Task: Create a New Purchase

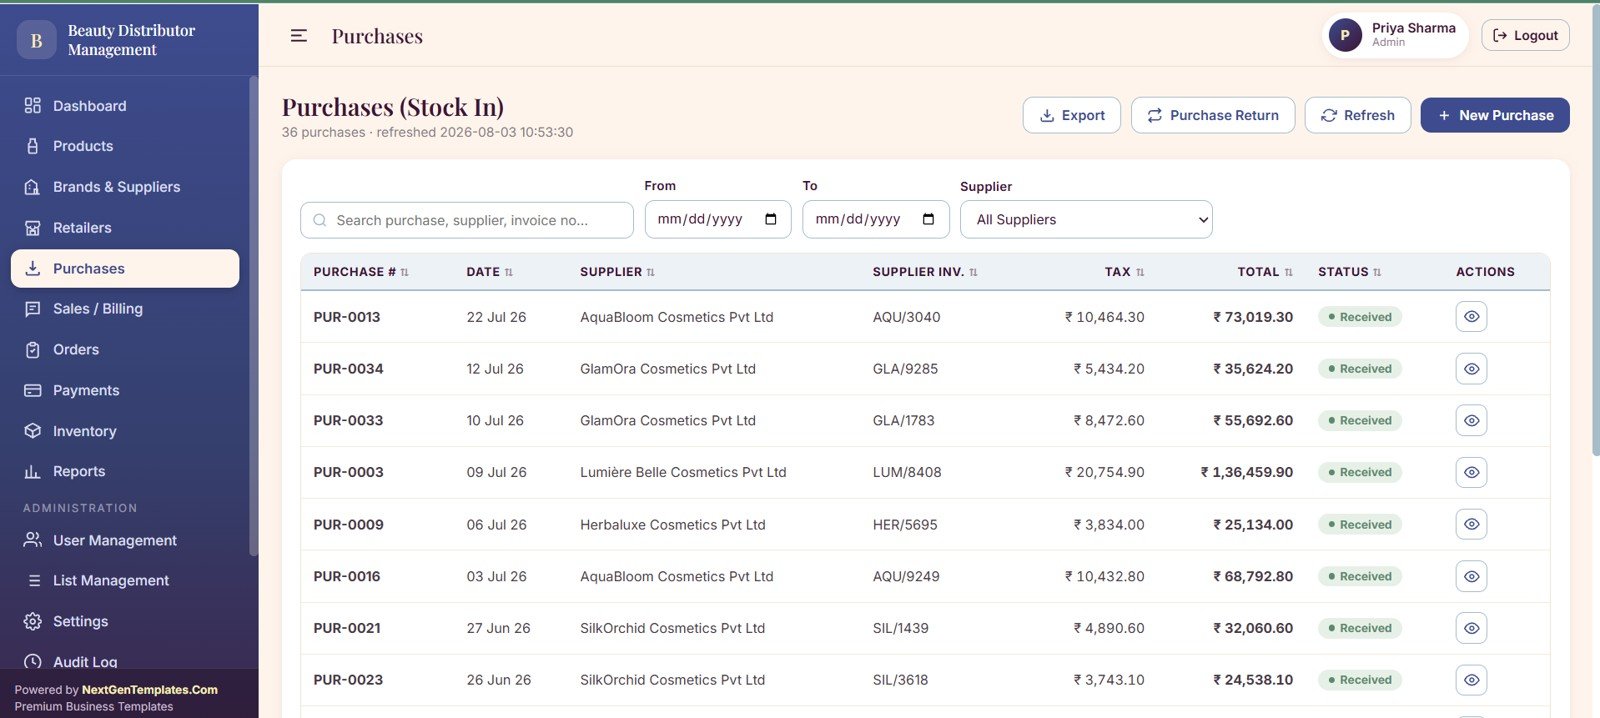Action: click(x=1495, y=115)
